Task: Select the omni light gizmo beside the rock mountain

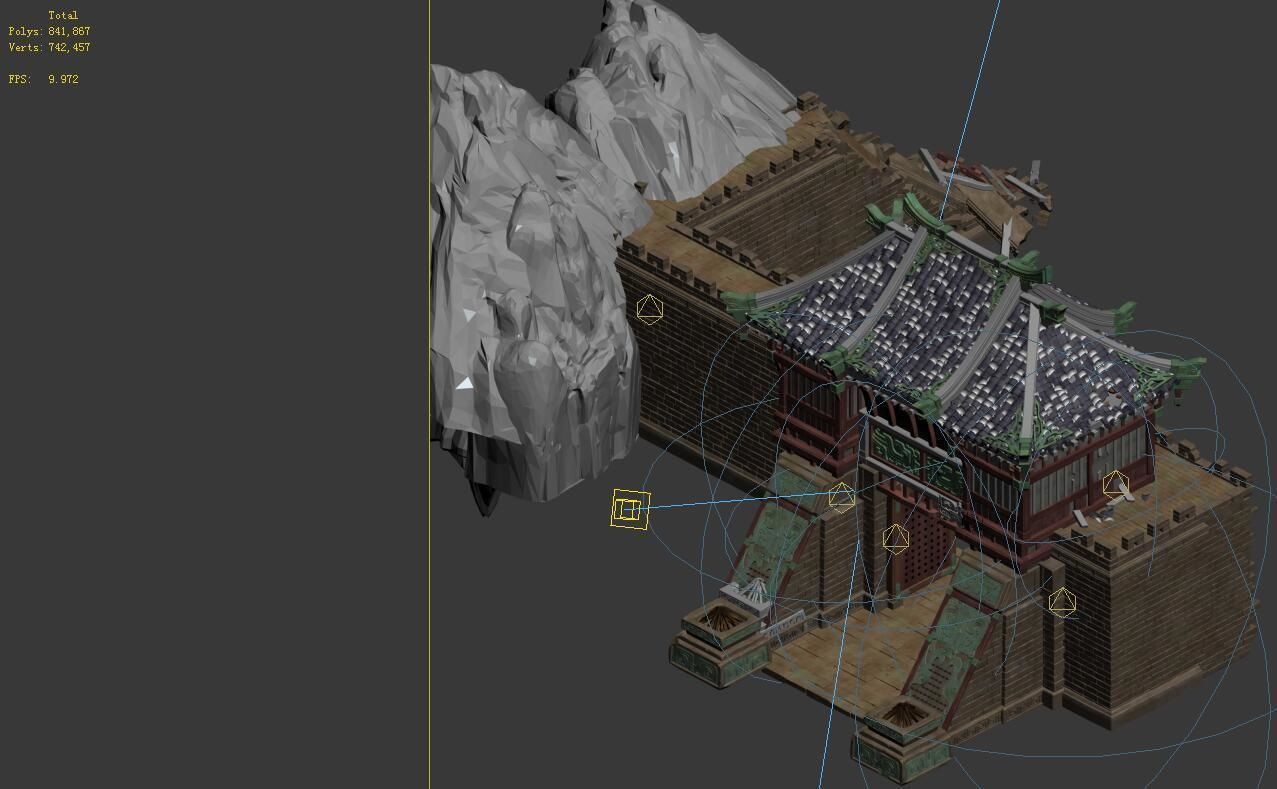Action: click(650, 309)
